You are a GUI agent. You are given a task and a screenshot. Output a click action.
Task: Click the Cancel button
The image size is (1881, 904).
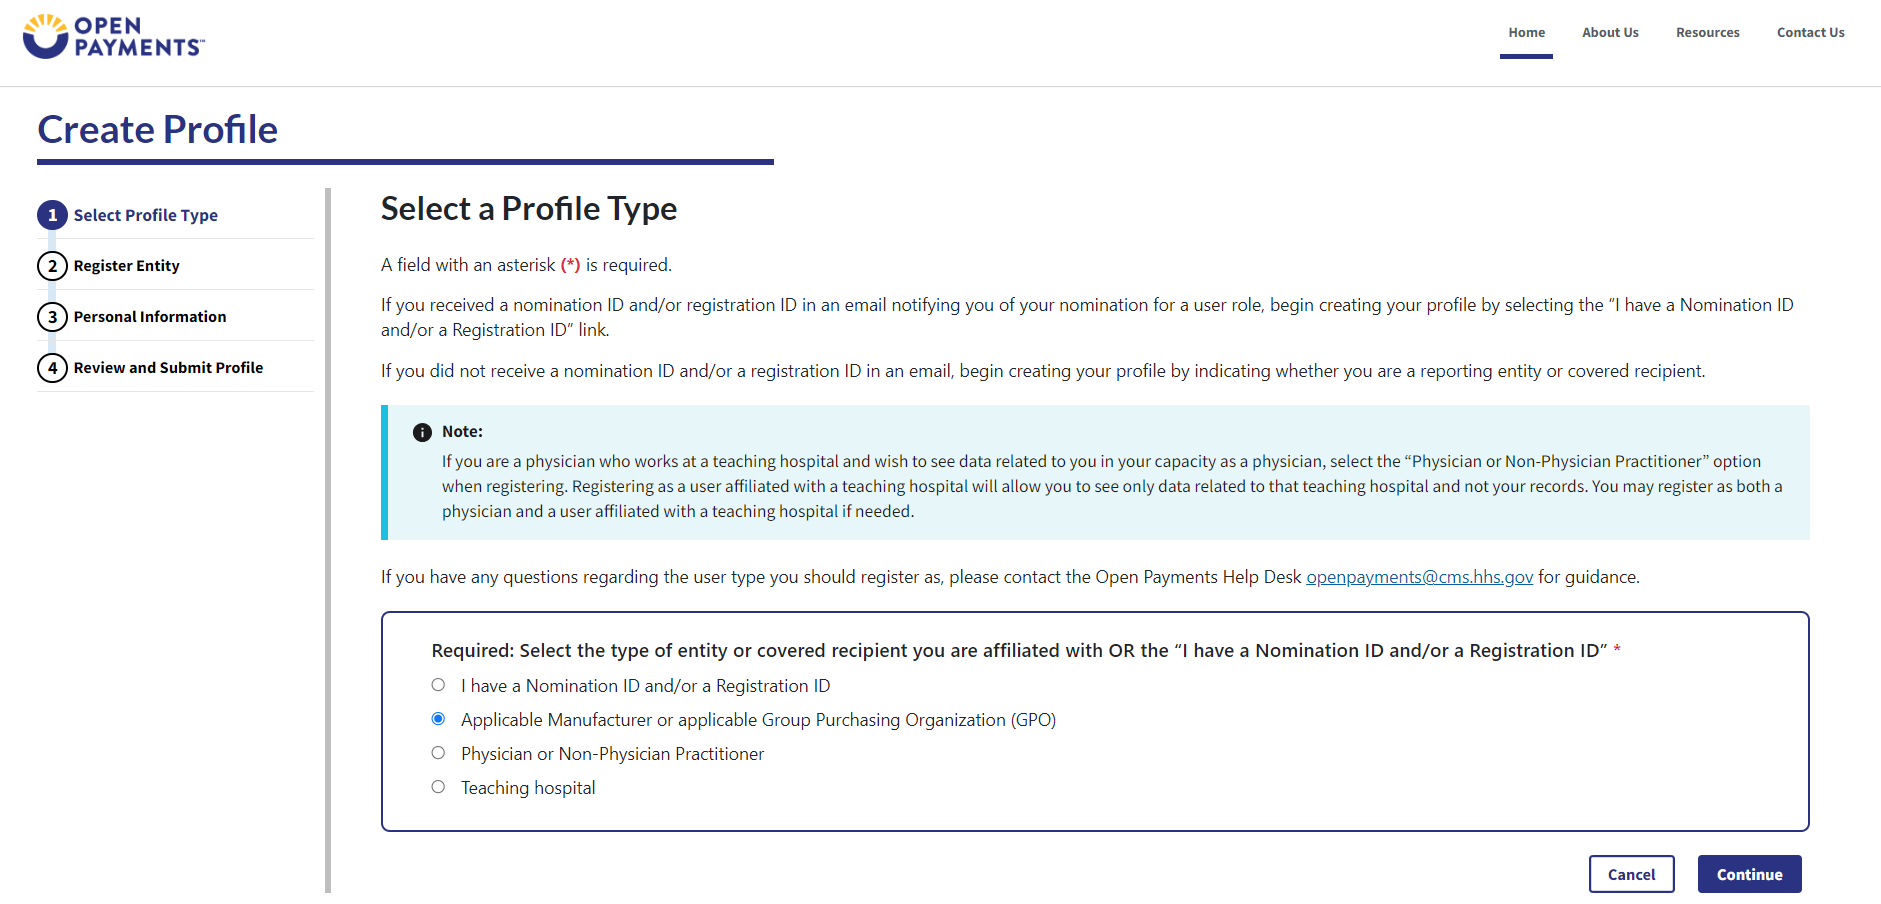pos(1631,874)
